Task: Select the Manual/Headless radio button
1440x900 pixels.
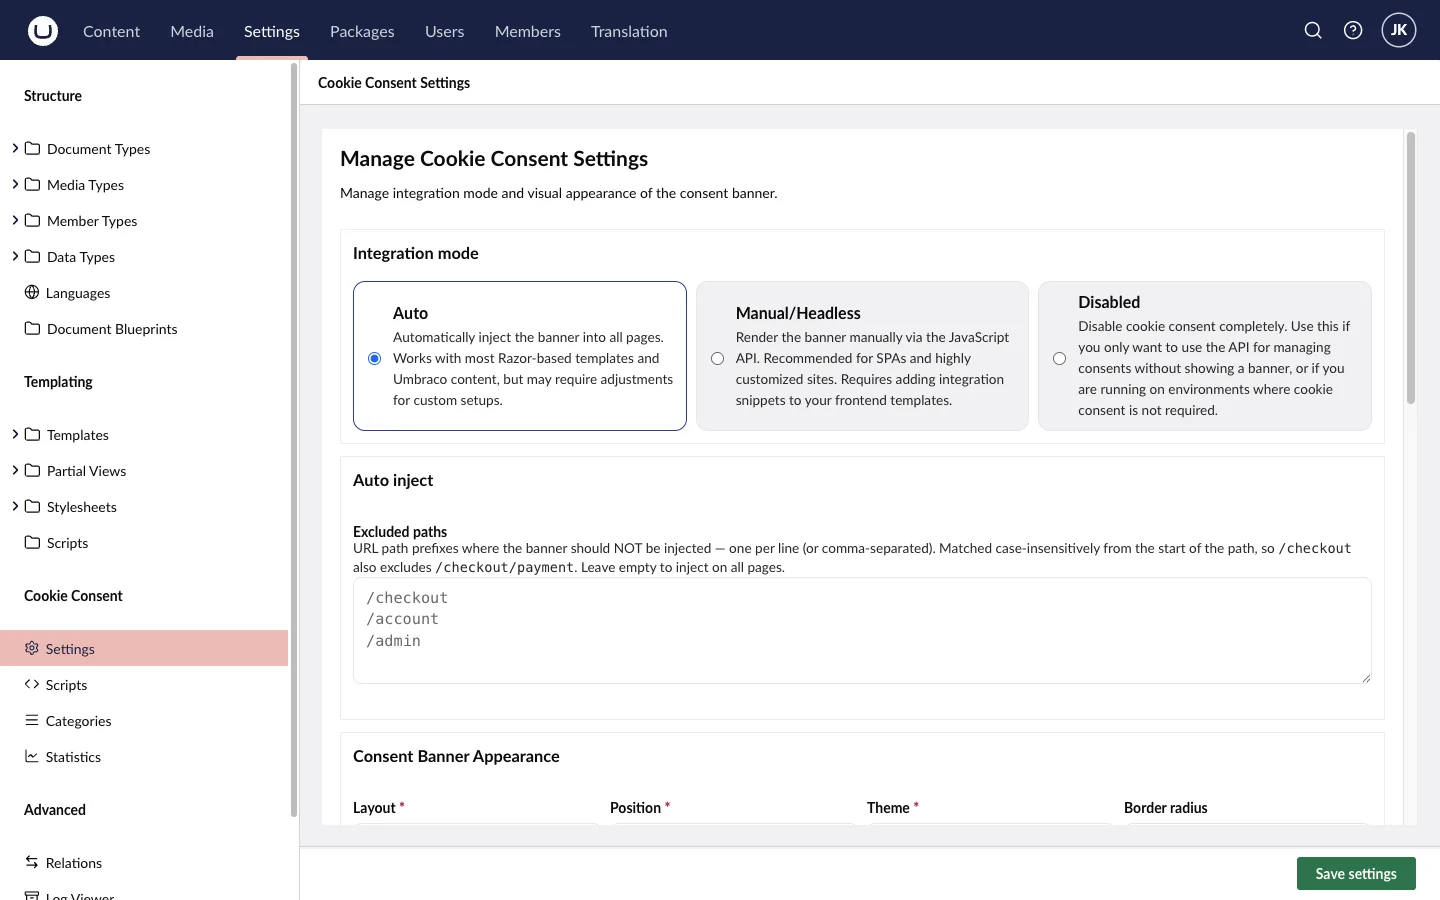Action: 718,359
